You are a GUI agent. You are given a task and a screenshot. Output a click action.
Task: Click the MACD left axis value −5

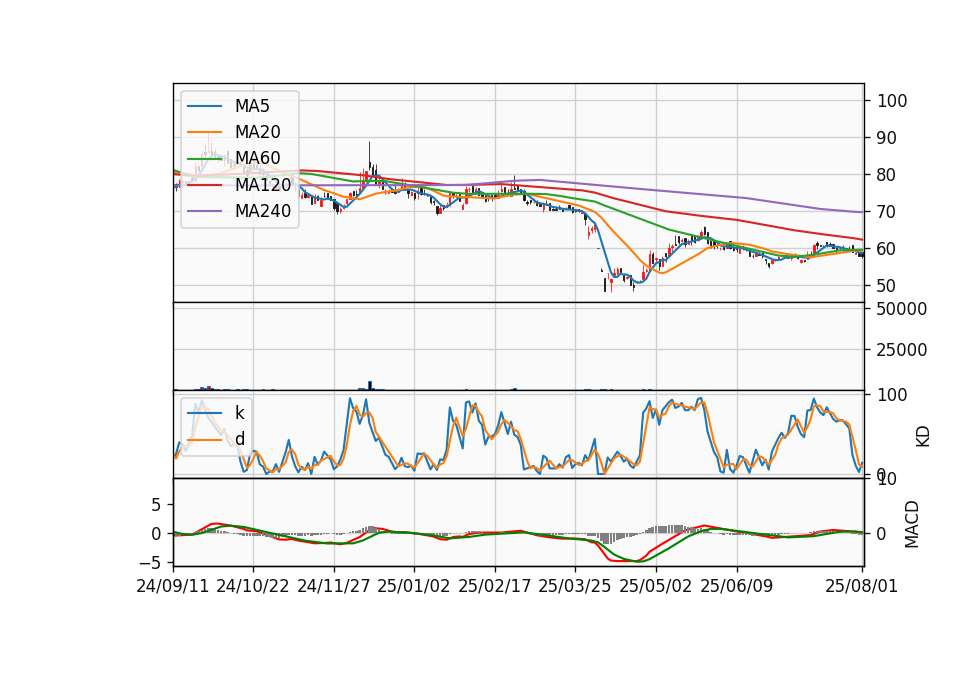(149, 562)
